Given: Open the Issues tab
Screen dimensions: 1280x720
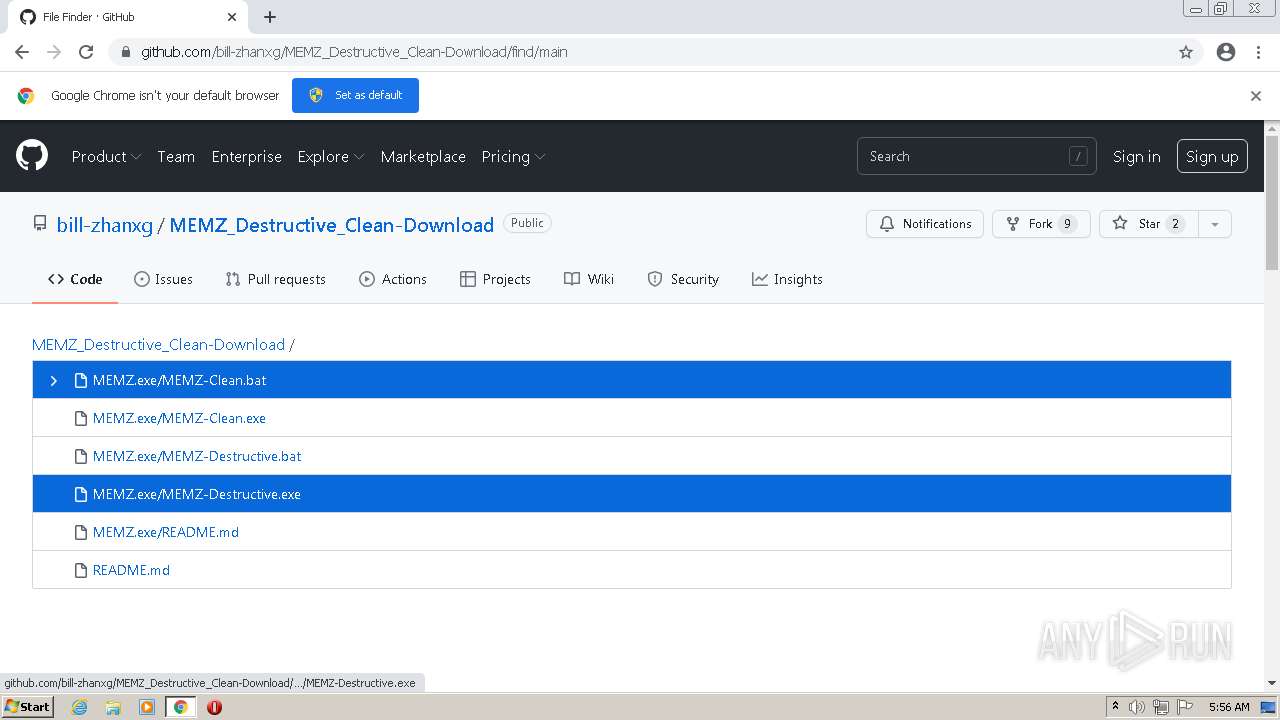Looking at the screenshot, I should coord(163,279).
